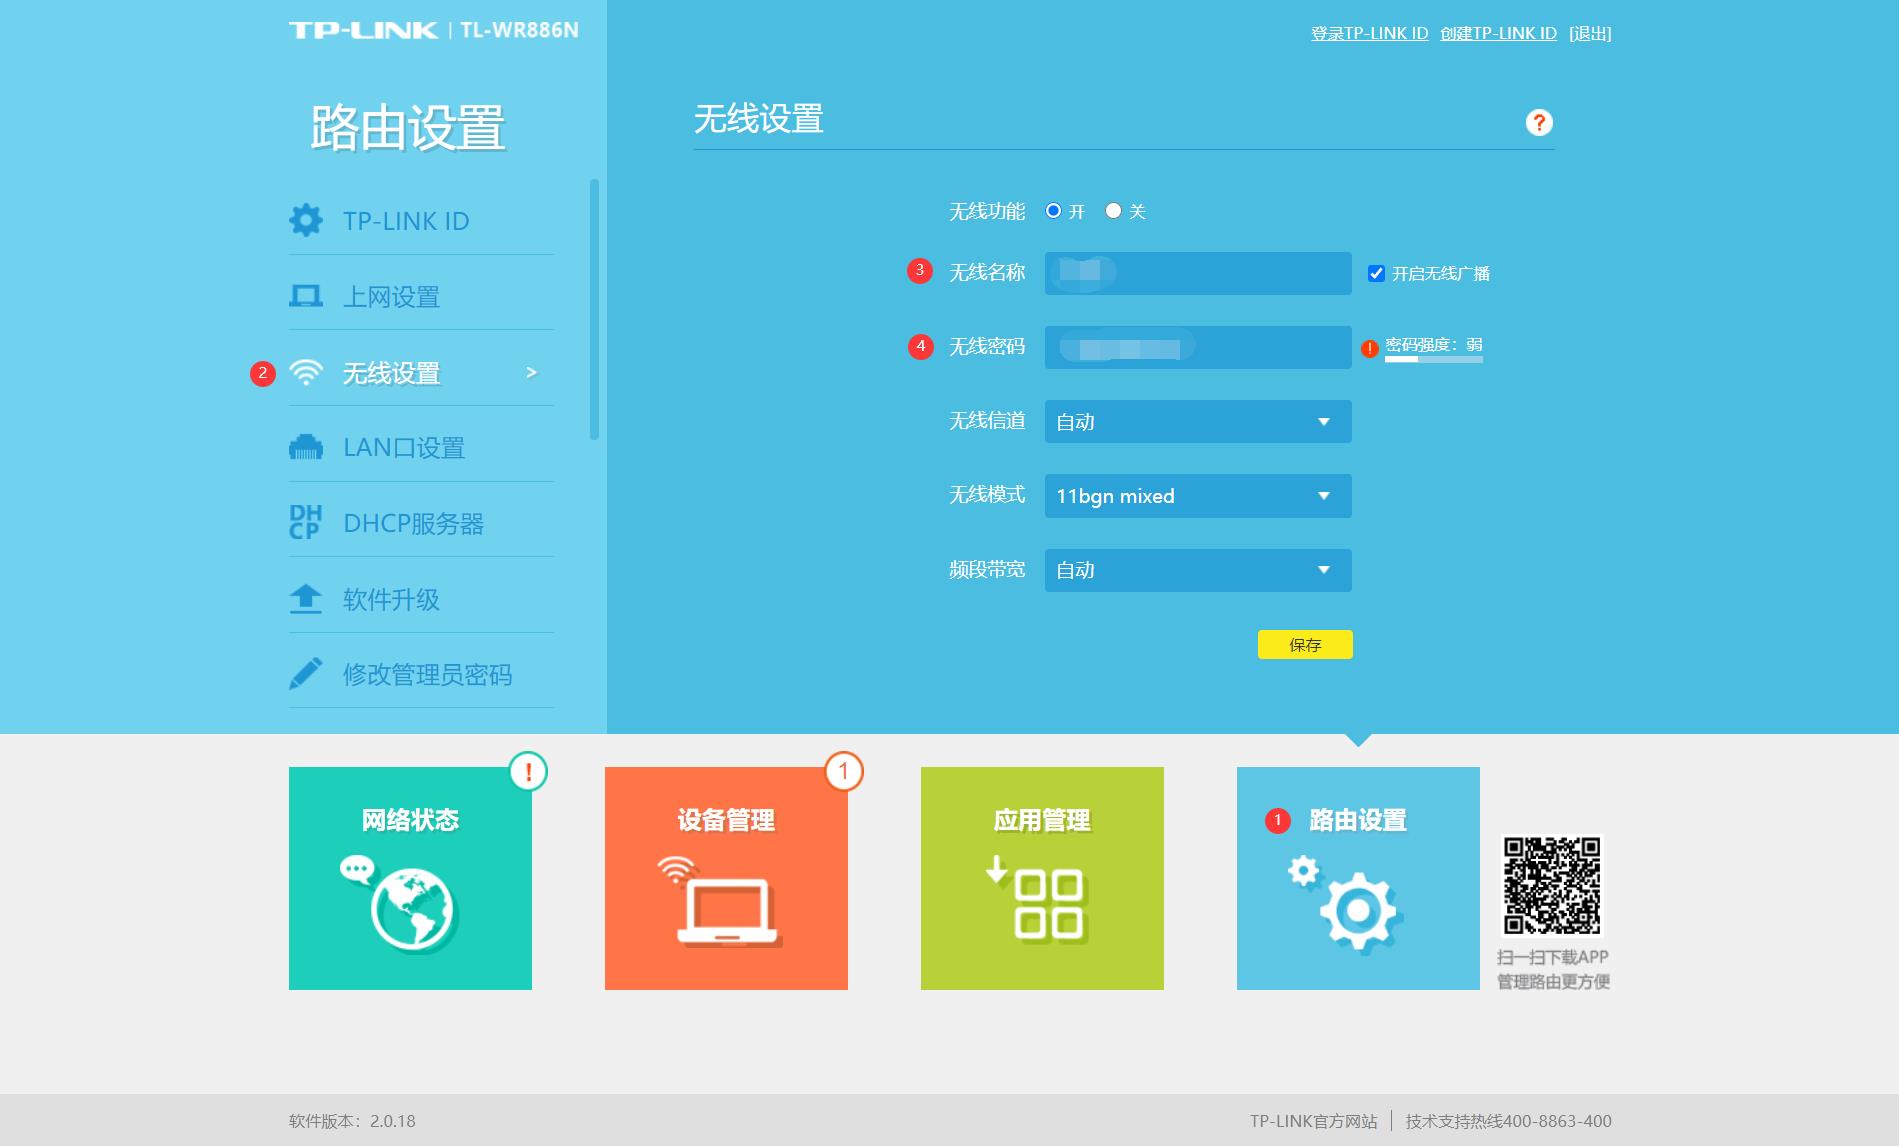Open LAN口设置 menu item
This screenshot has width=1899, height=1146.
tap(421, 447)
